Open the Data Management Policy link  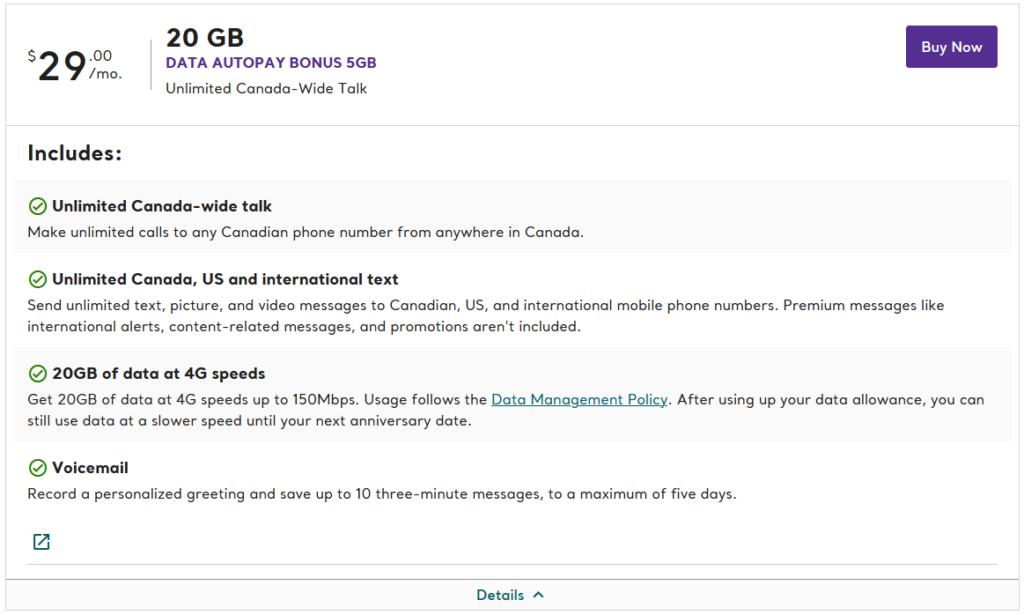[579, 399]
